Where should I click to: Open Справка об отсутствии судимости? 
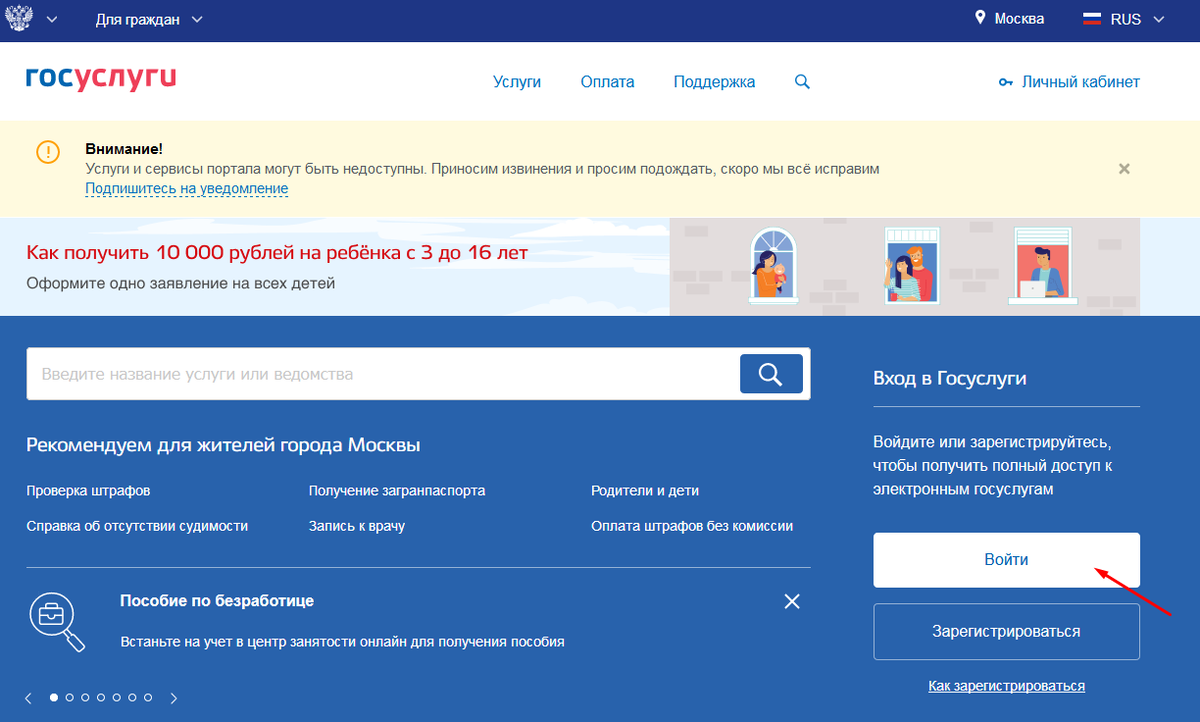point(137,526)
